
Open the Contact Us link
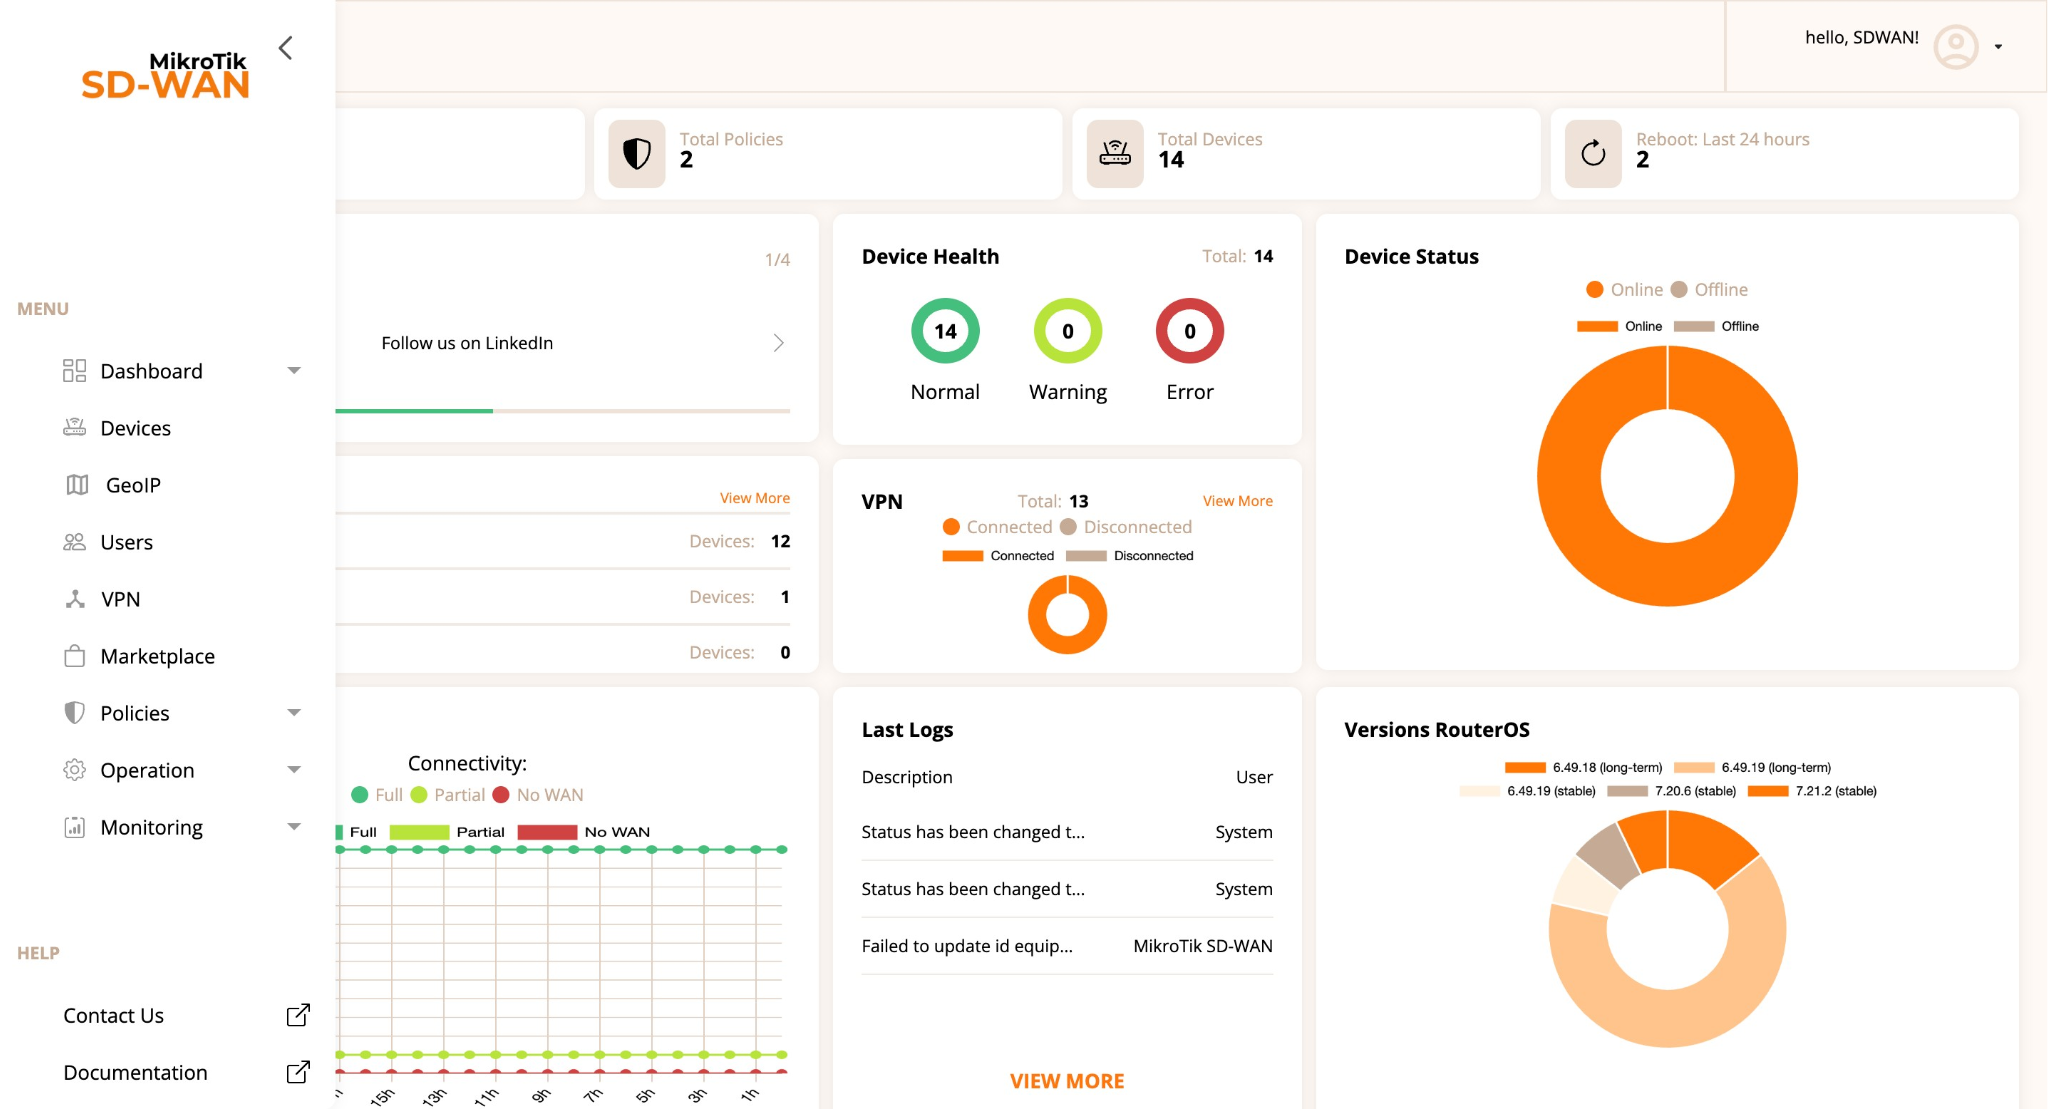click(x=113, y=1015)
